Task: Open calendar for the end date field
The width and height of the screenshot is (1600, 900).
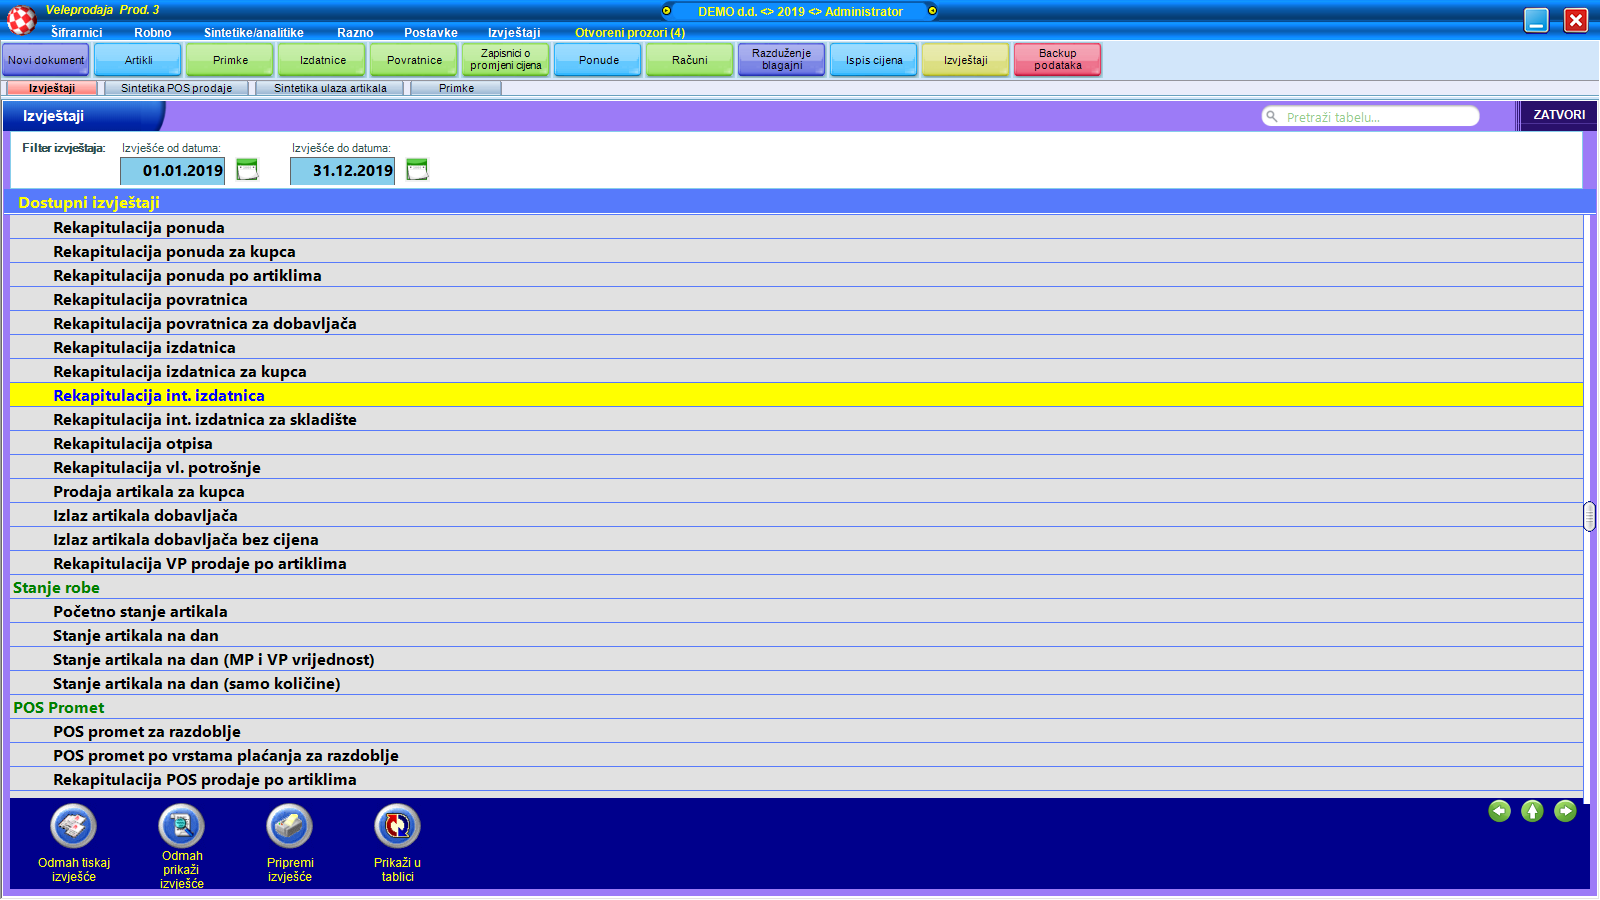Action: 417,170
